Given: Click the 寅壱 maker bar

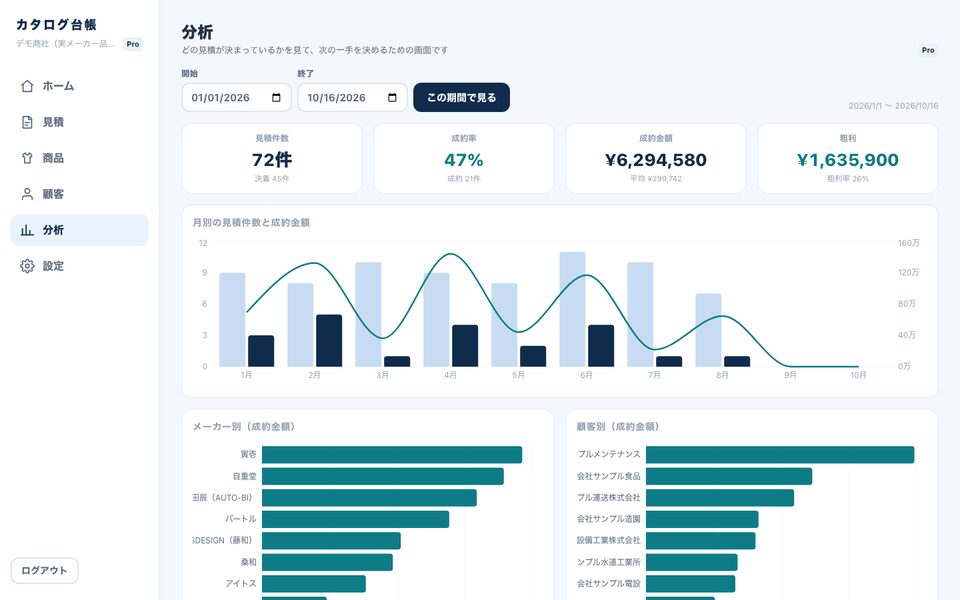Looking at the screenshot, I should coord(392,454).
